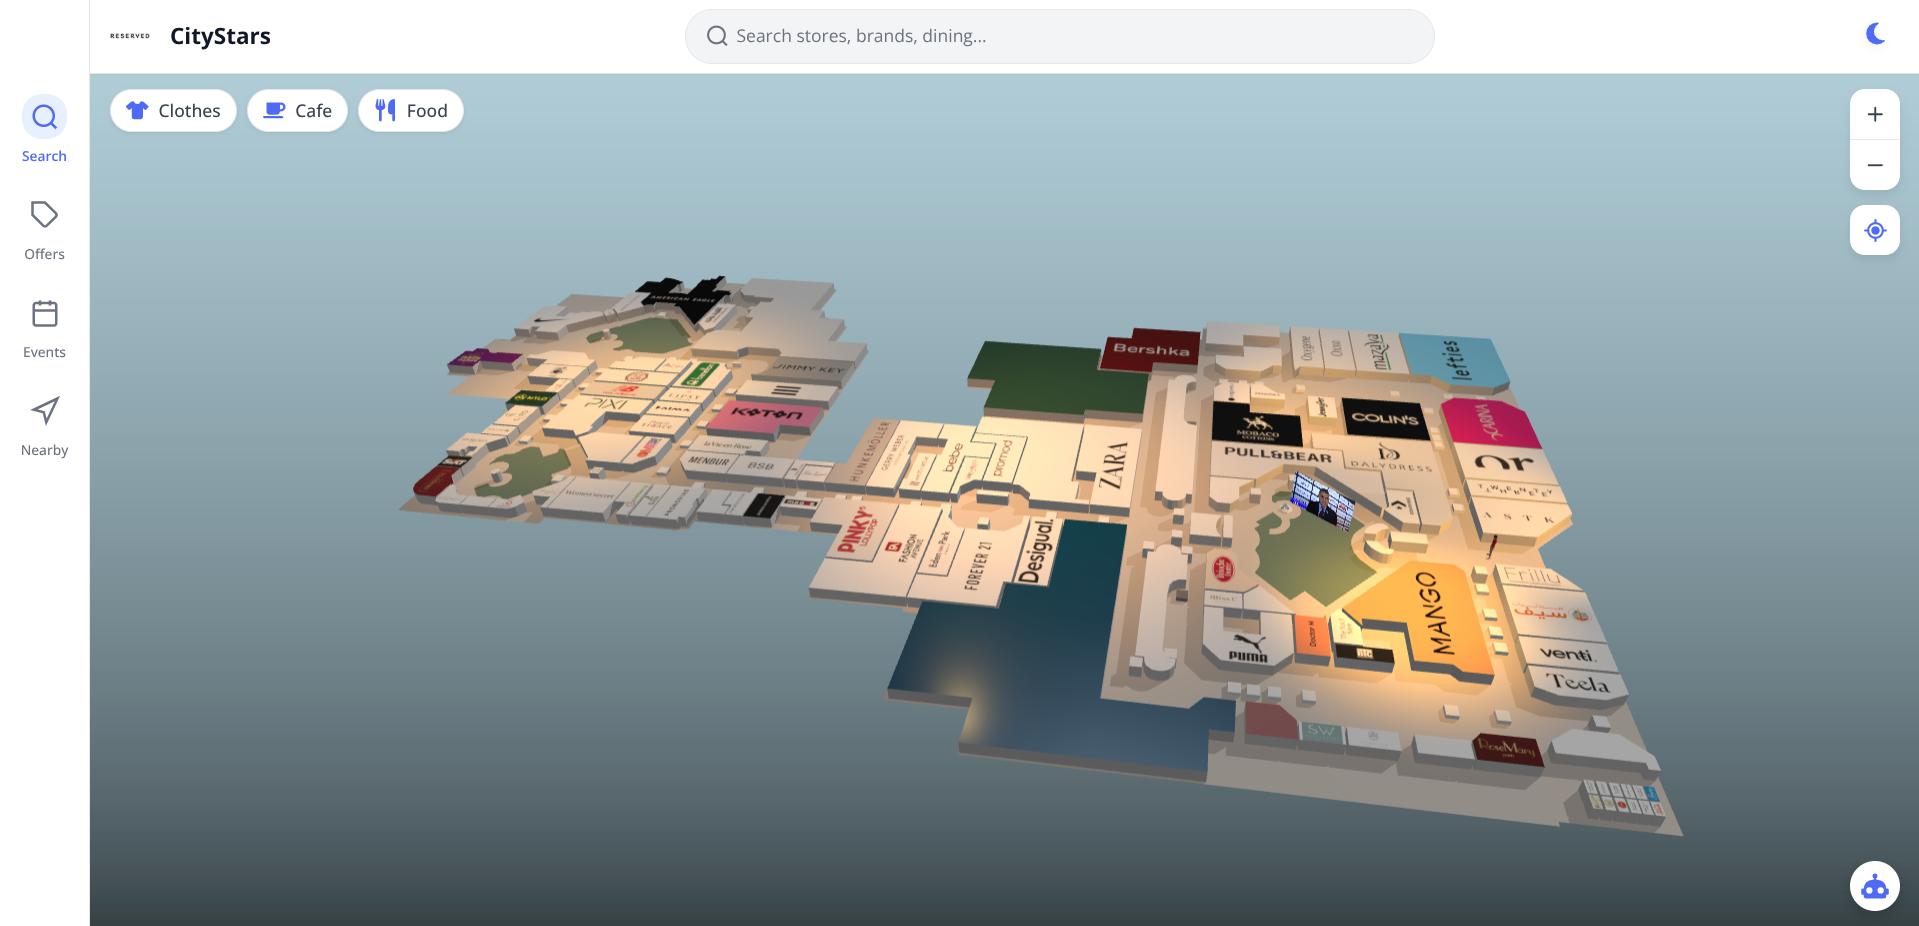
Task: Activate the locate-me GPS button
Action: 1875,230
